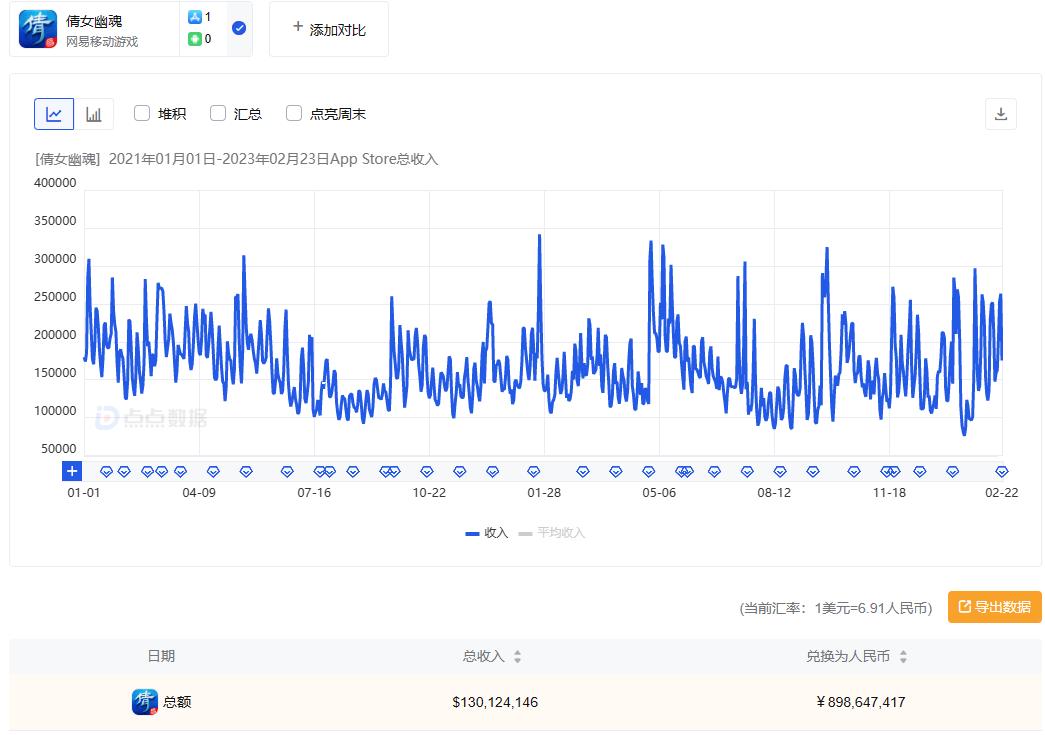1045x735 pixels.
Task: Enable the 汇总 checkbox
Action: click(218, 114)
